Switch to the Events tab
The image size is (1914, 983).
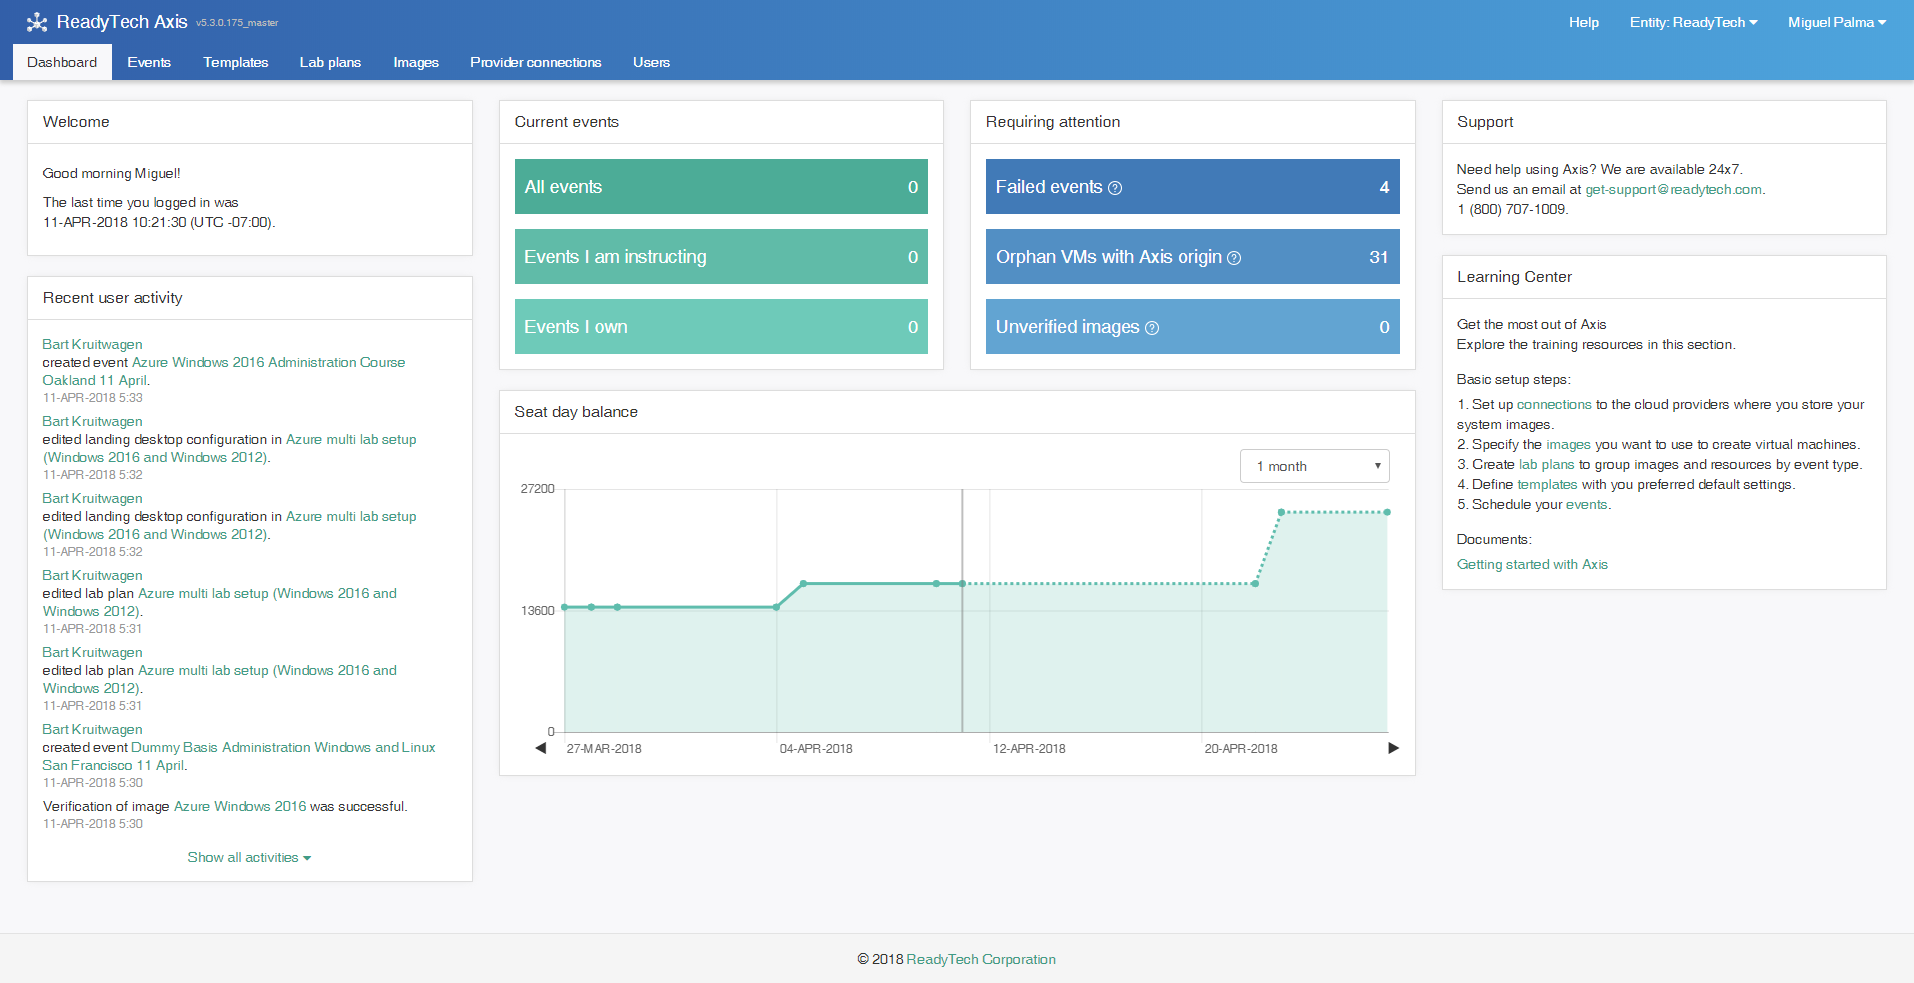click(x=149, y=62)
